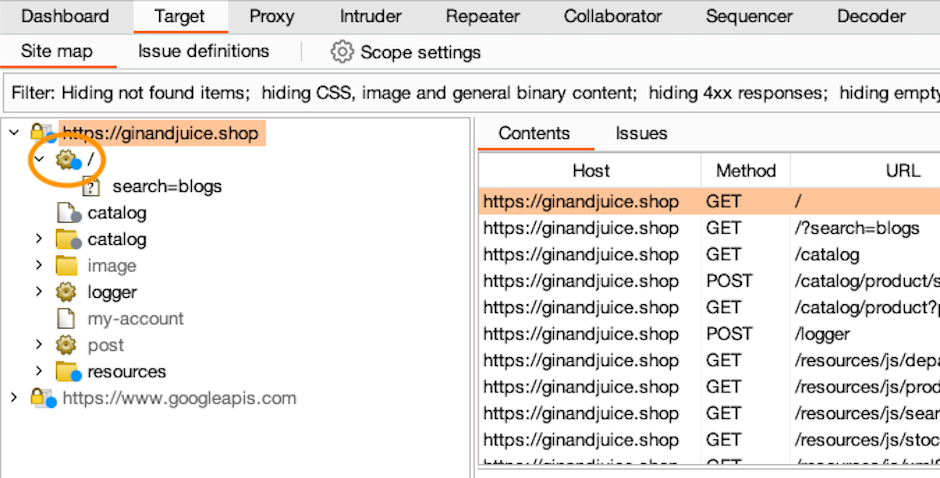Screen dimensions: 940x478
Task: Click the gear icon of the / node
Action: click(x=68, y=160)
